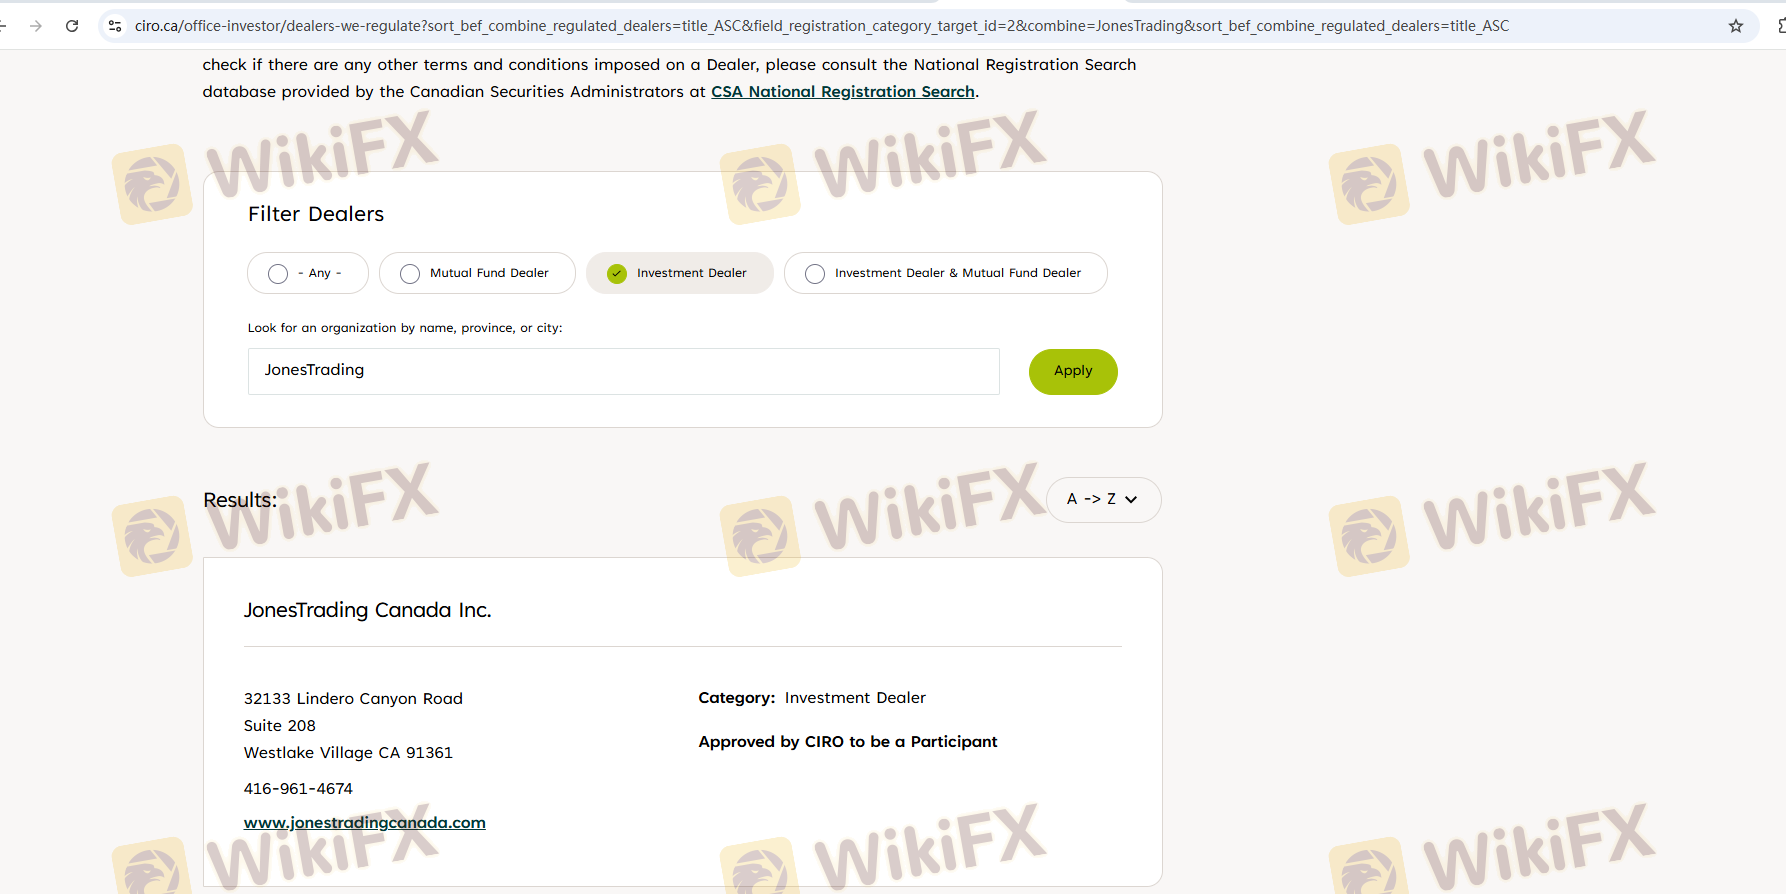The image size is (1786, 894).
Task: Click the browser forward arrow
Action: point(36,26)
